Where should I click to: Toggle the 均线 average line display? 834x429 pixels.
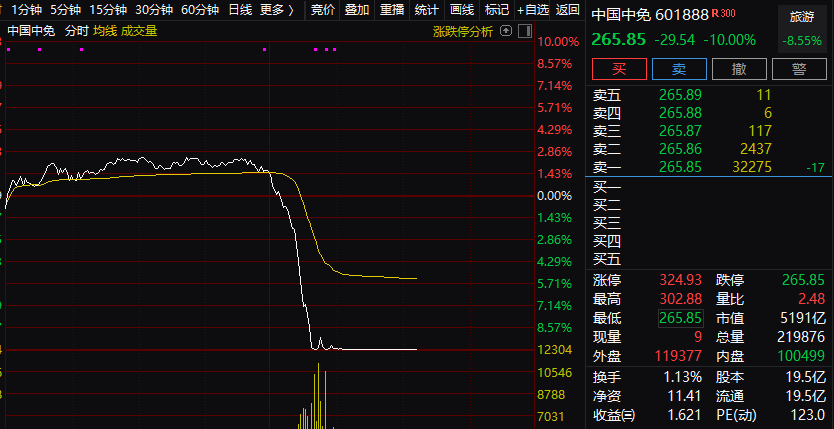click(104, 31)
